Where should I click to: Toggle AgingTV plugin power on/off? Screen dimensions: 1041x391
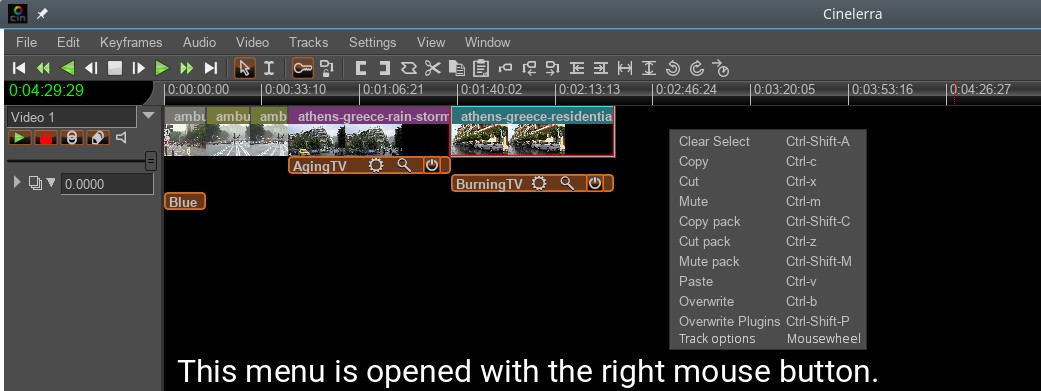432,165
